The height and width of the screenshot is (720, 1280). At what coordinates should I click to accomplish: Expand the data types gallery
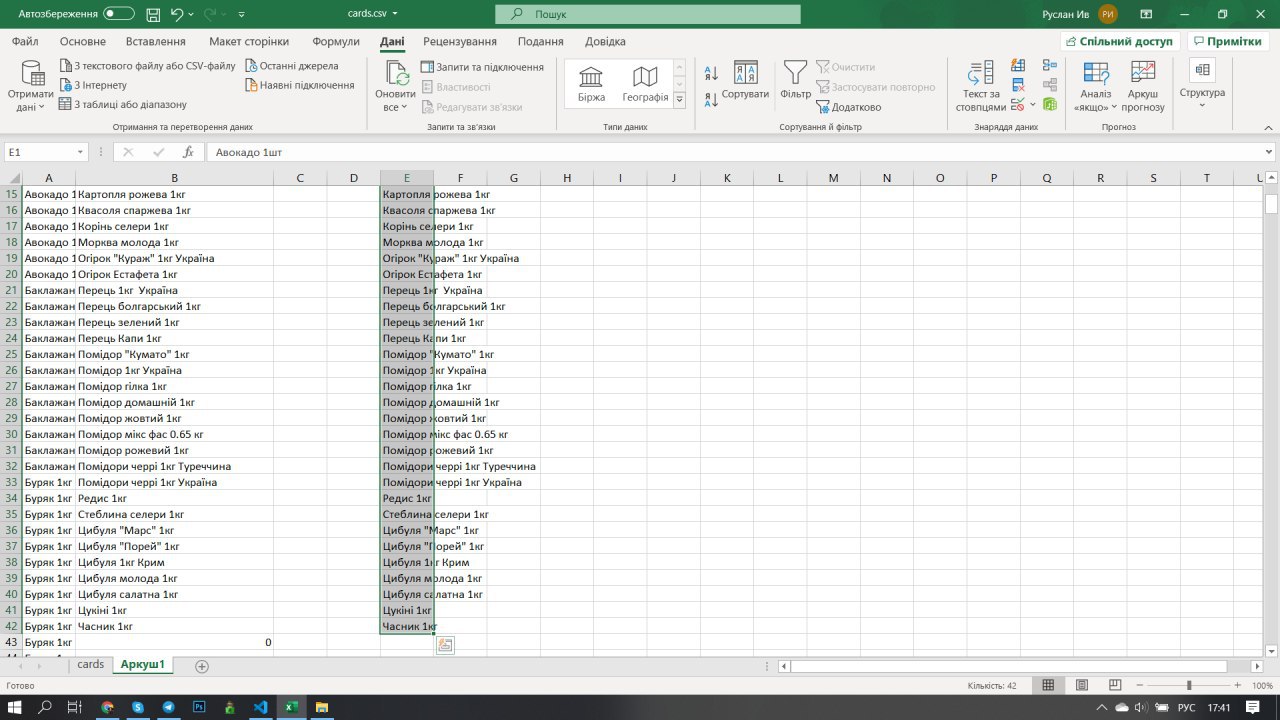[679, 100]
